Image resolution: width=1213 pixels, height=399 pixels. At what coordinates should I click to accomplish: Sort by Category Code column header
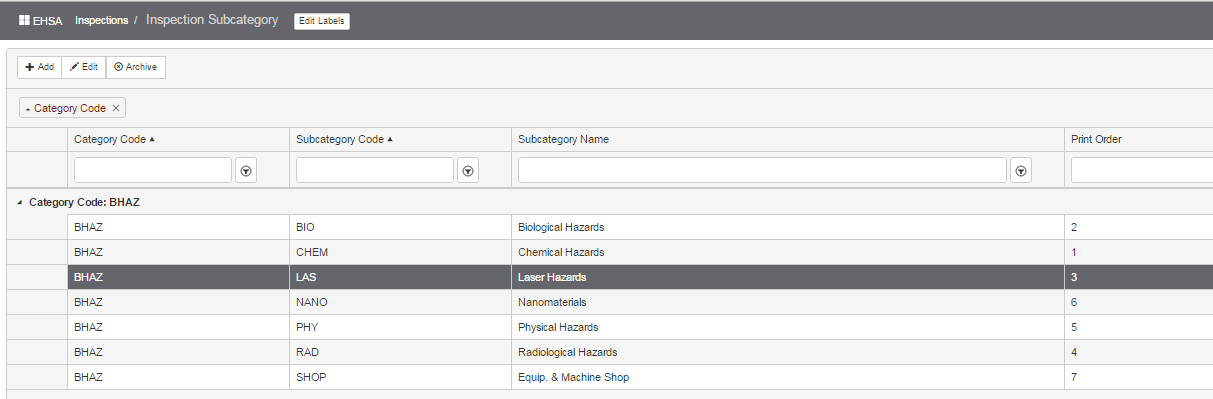[x=114, y=139]
